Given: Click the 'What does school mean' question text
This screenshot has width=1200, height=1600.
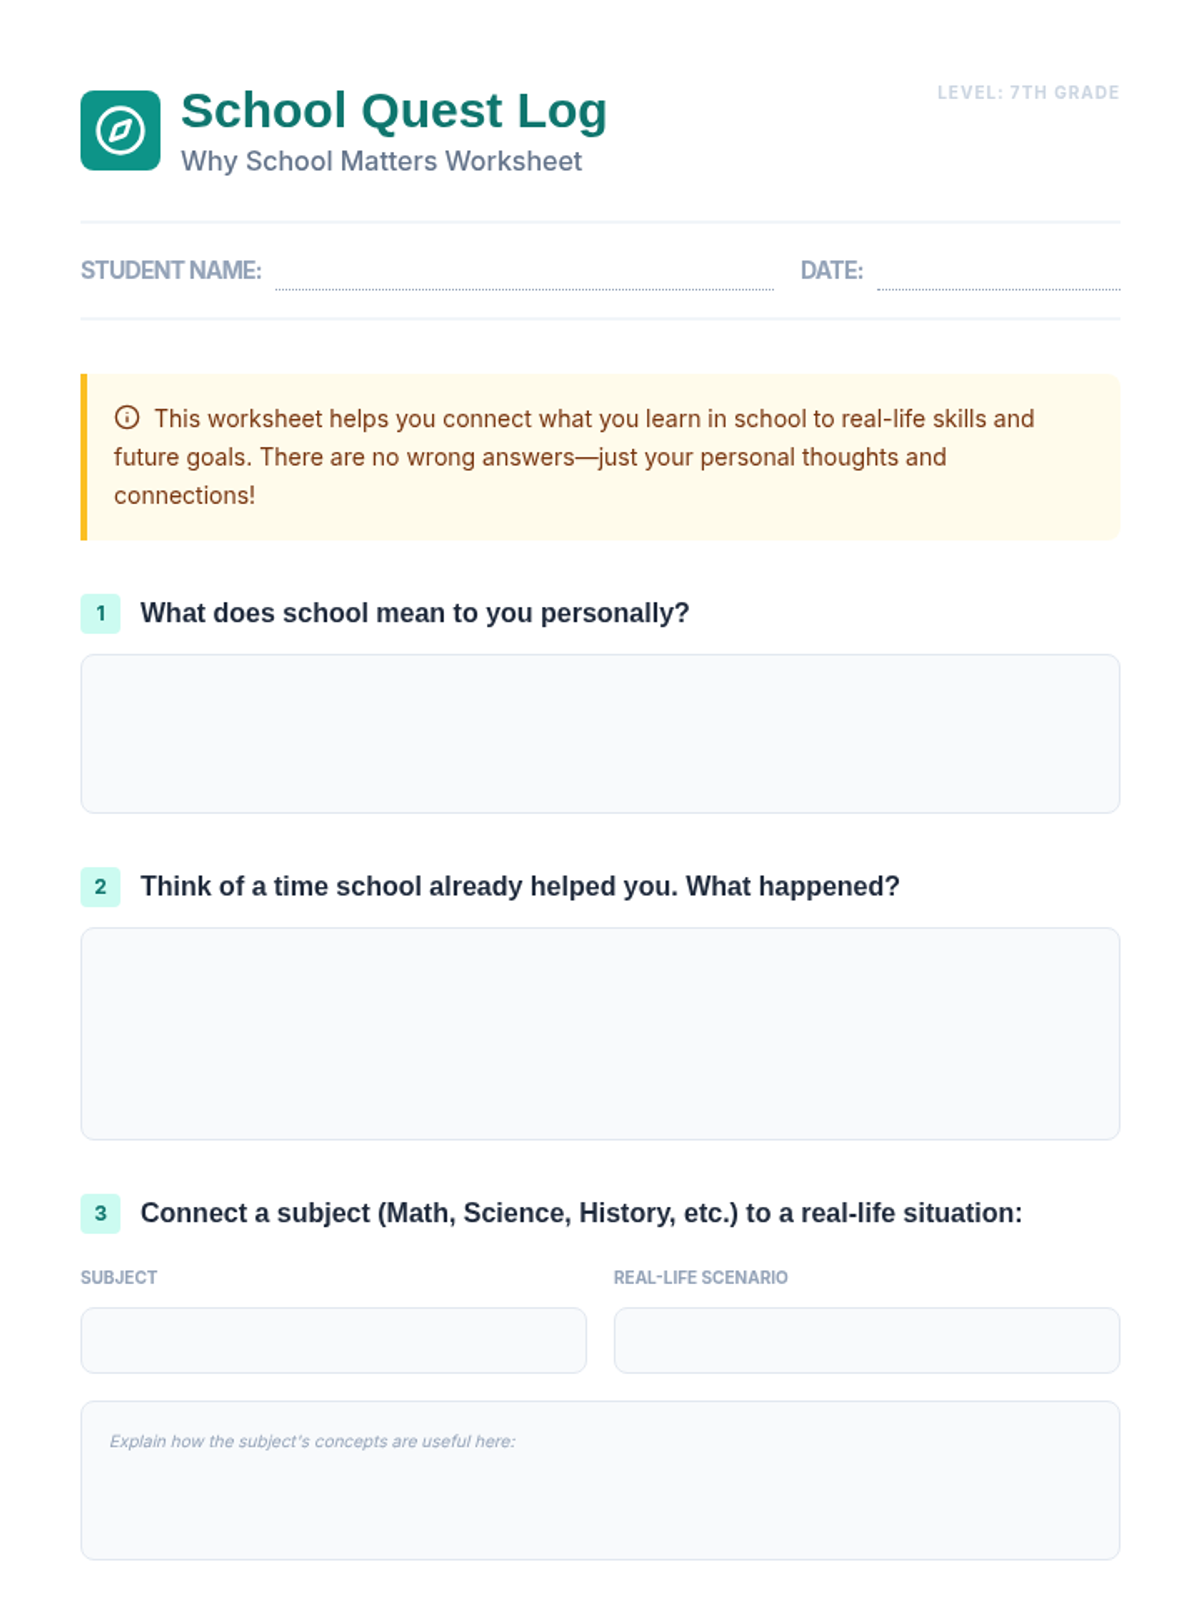Looking at the screenshot, I should pos(414,613).
